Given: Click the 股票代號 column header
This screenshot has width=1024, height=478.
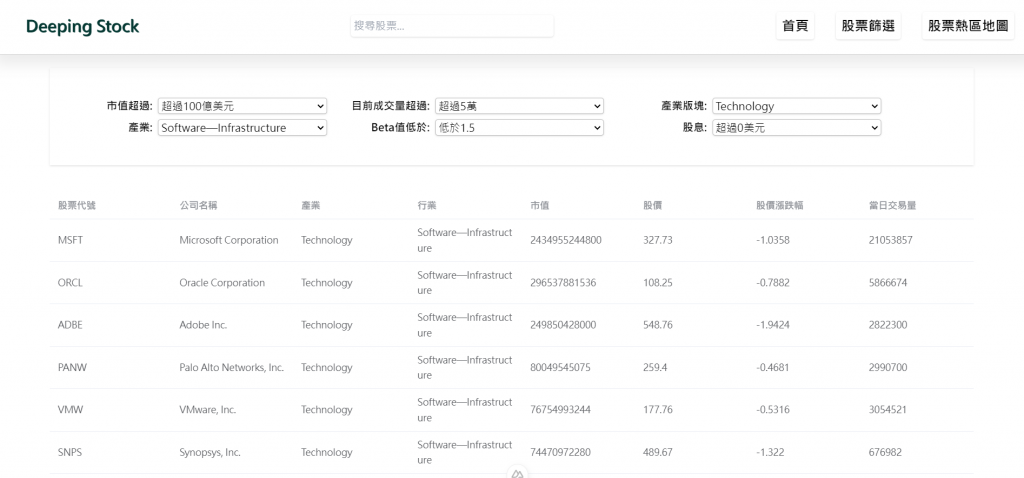Looking at the screenshot, I should click(x=77, y=205).
